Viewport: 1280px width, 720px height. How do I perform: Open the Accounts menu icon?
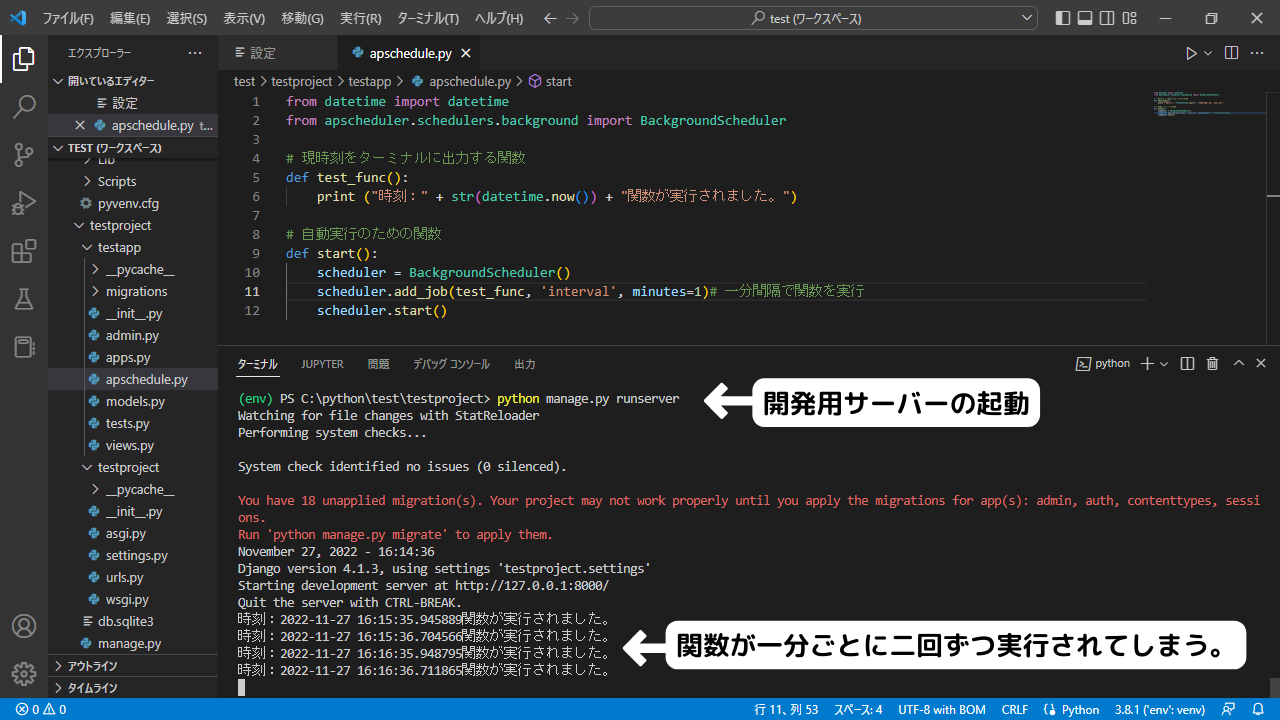pyautogui.click(x=24, y=627)
